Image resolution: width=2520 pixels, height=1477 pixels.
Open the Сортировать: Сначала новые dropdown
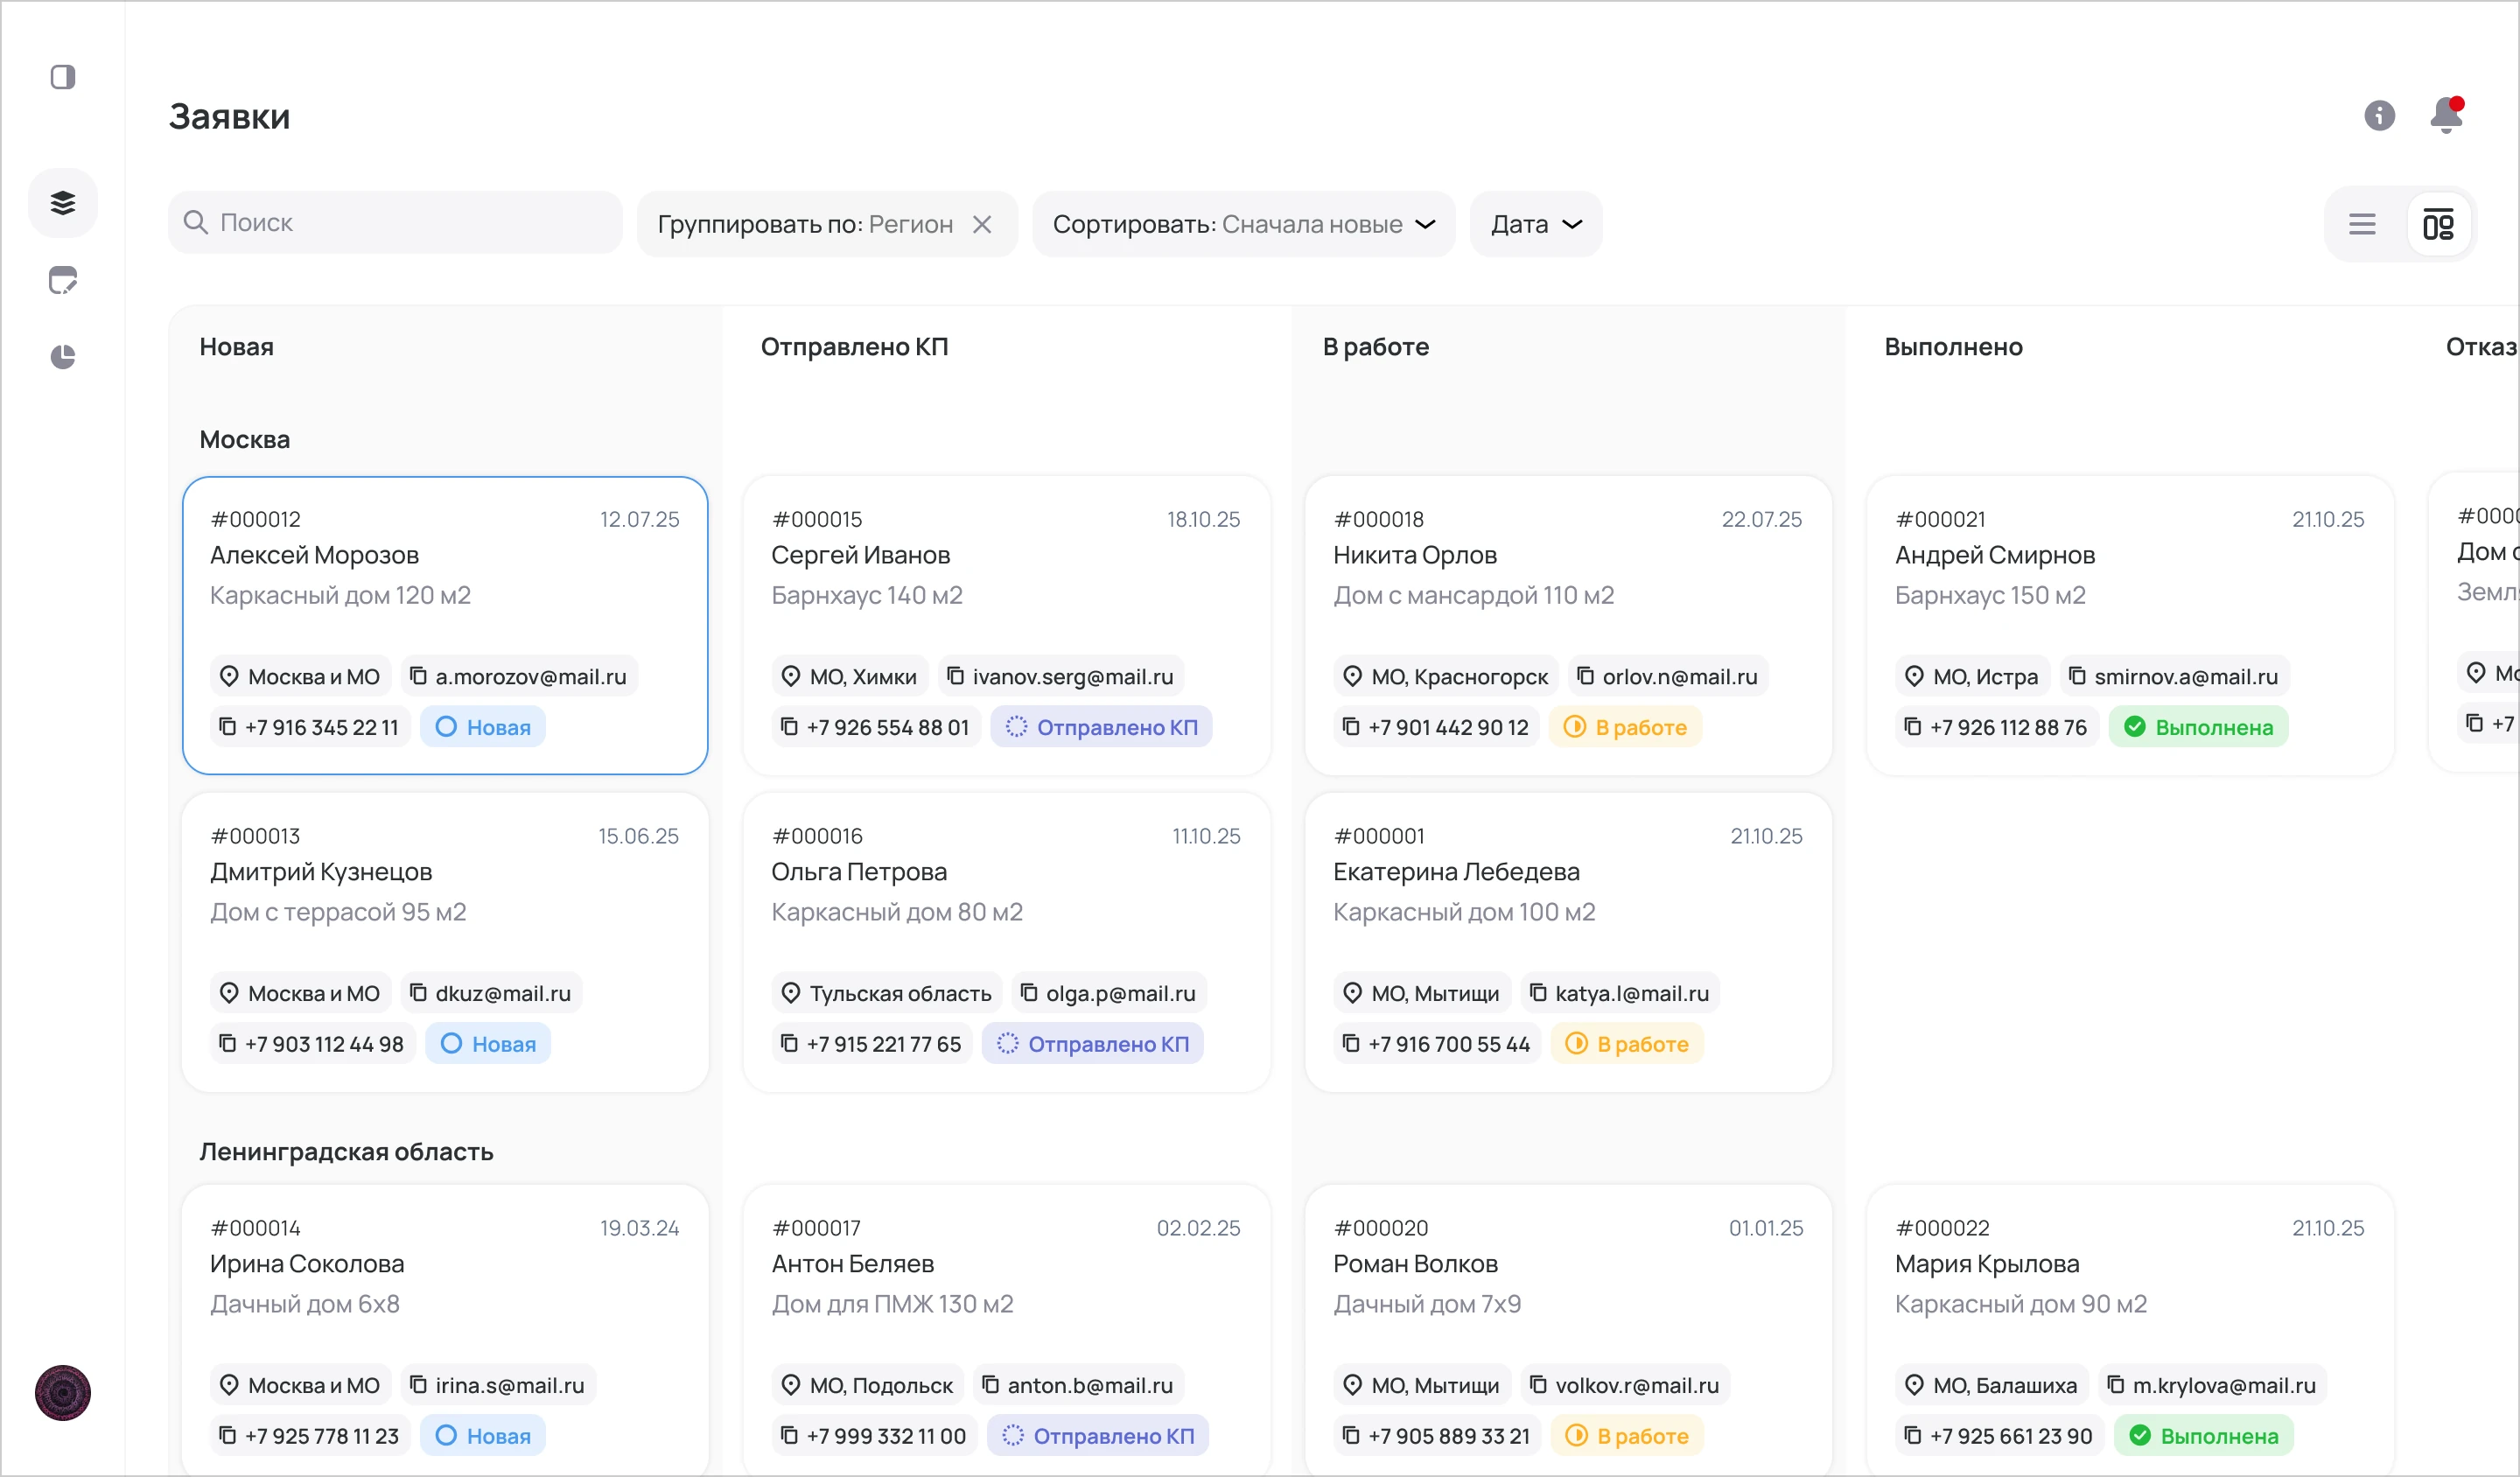coord(1243,224)
